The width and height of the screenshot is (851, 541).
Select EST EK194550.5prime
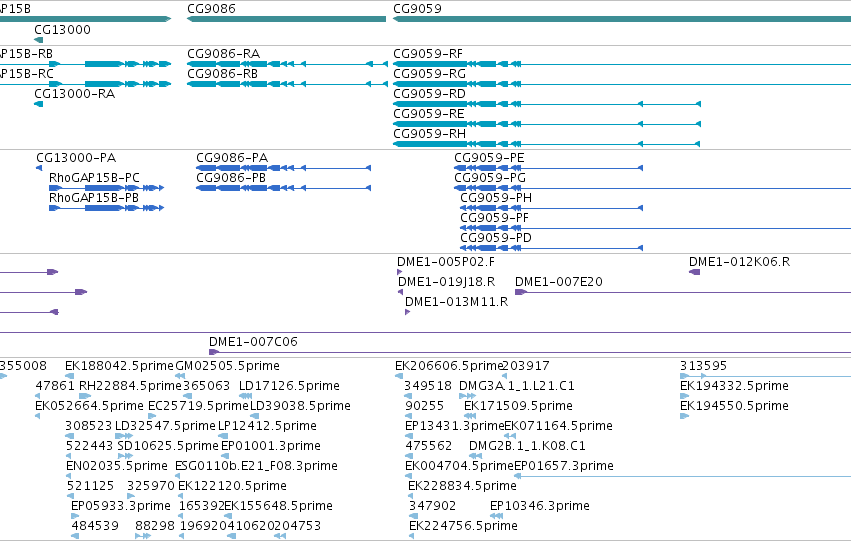[x=734, y=406]
